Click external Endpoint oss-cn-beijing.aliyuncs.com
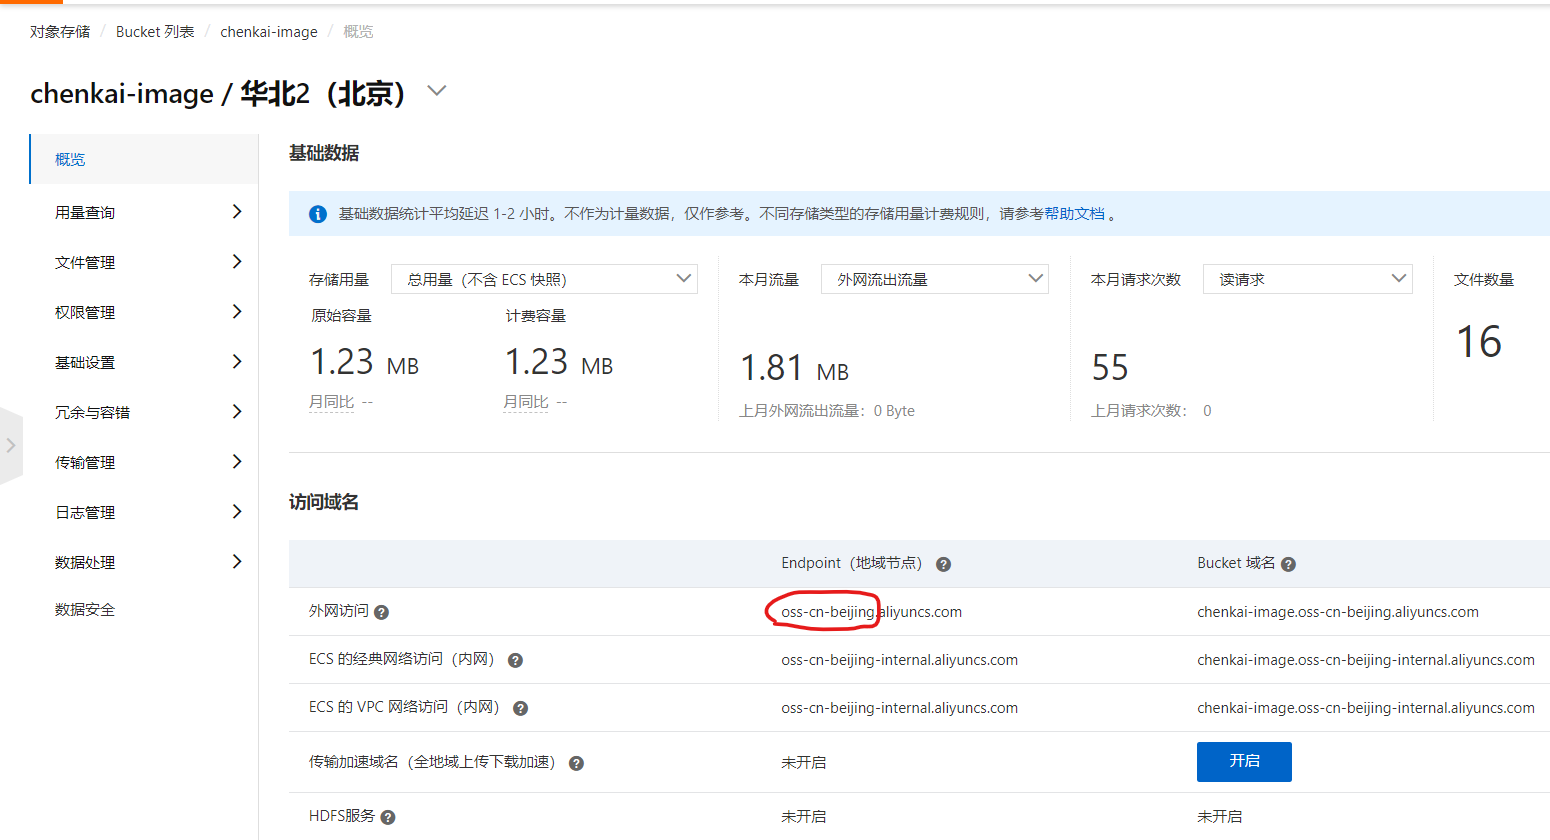Image resolution: width=1550 pixels, height=840 pixels. pyautogui.click(x=871, y=612)
